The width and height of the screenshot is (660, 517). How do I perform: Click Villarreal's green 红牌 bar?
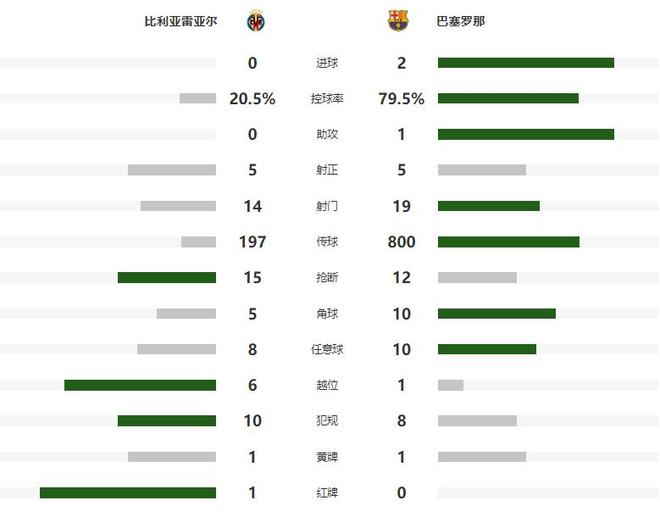128,493
